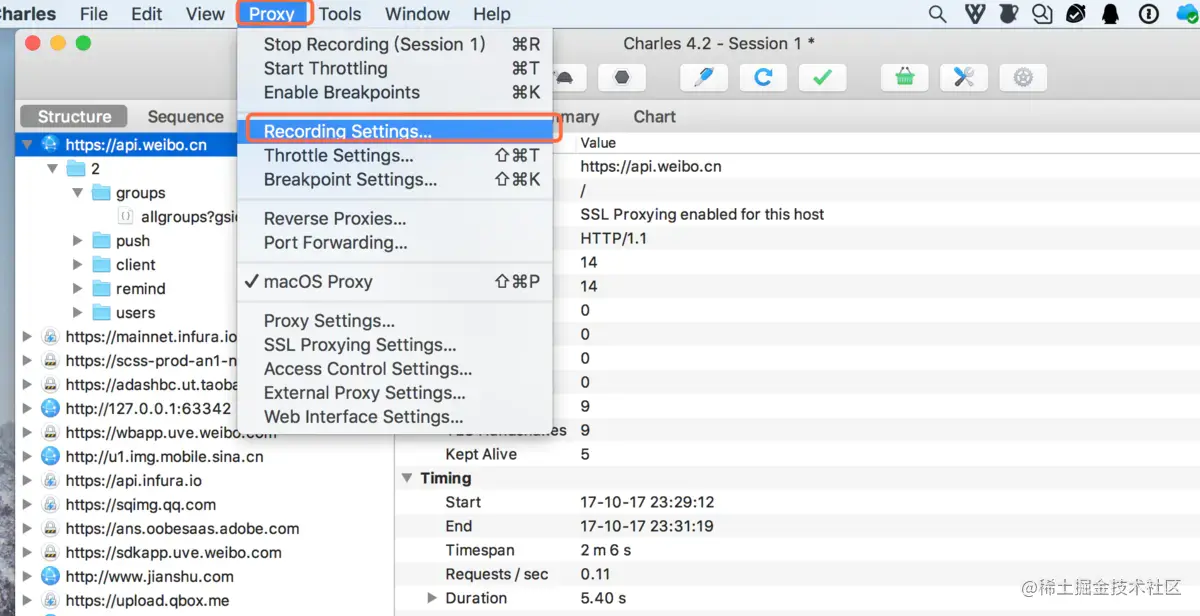
Task: Collapse the https://api.weibo.cn host node
Action: coord(27,144)
